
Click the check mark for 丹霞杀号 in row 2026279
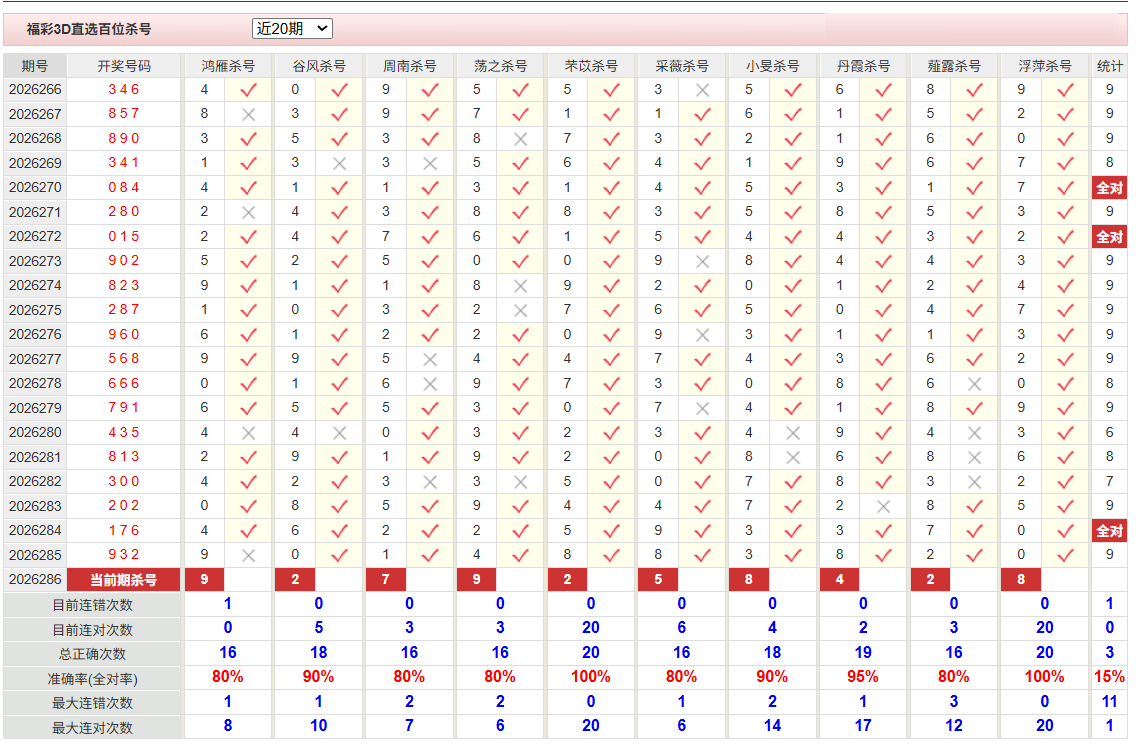point(883,408)
